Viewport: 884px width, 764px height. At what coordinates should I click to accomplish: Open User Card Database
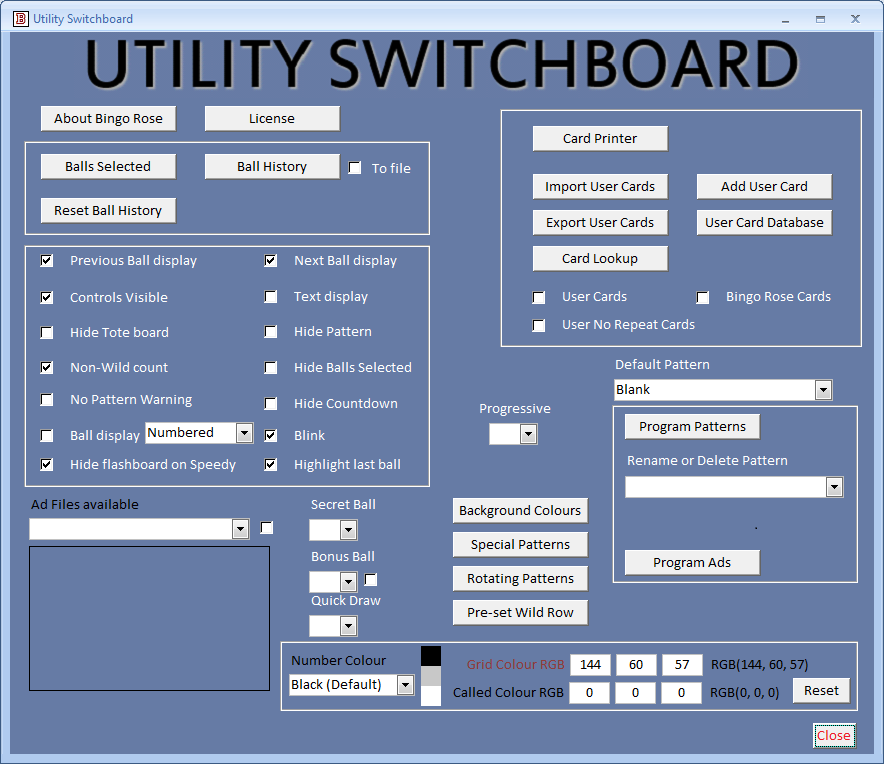tap(764, 223)
